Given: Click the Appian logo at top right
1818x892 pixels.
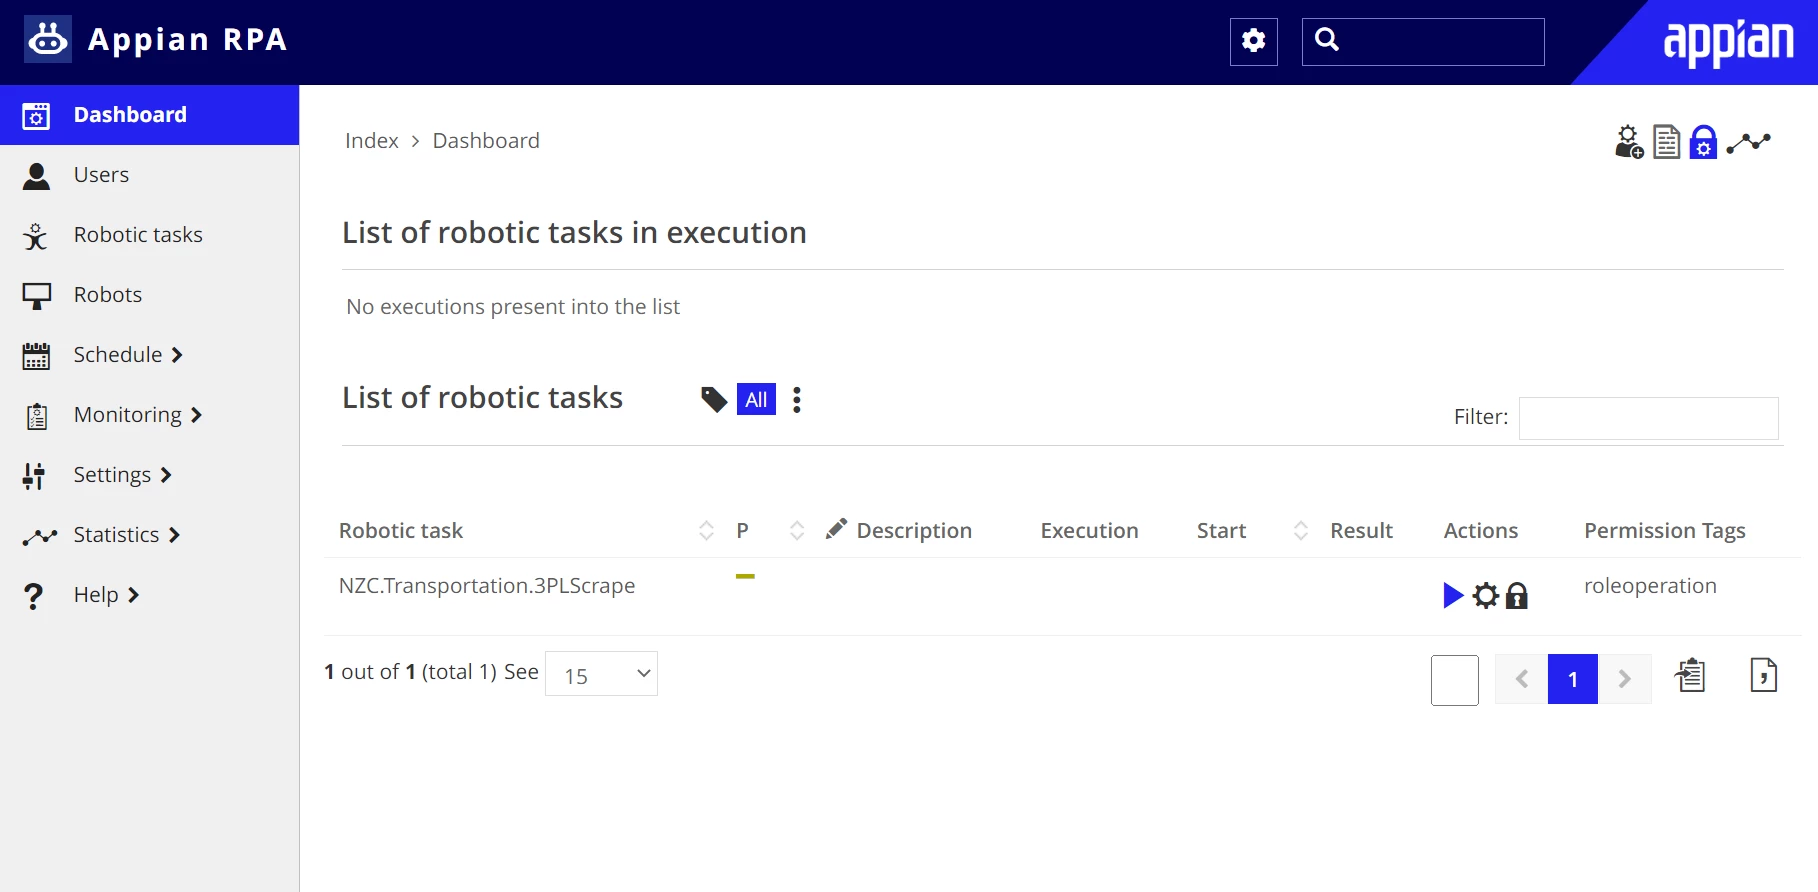Looking at the screenshot, I should pyautogui.click(x=1728, y=42).
